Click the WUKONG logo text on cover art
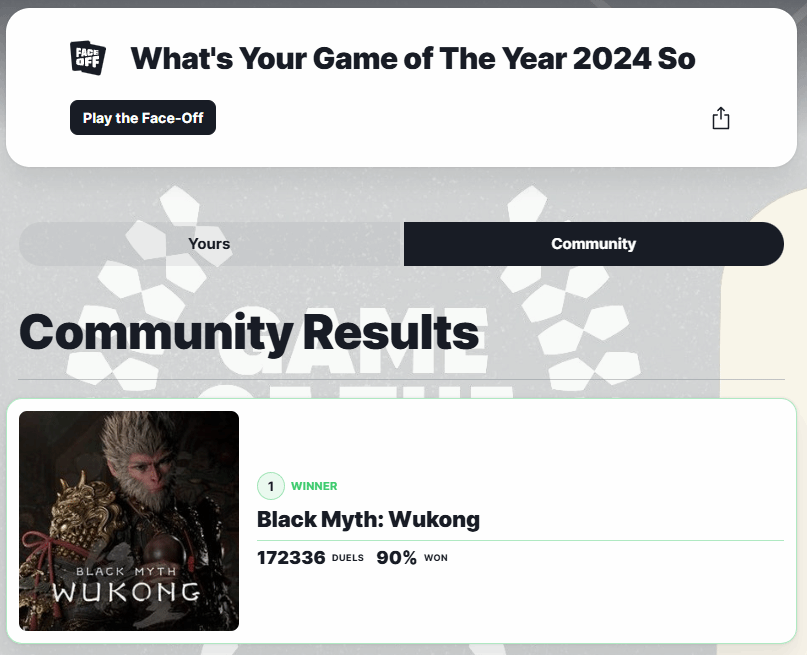Image resolution: width=807 pixels, height=655 pixels. click(126, 592)
